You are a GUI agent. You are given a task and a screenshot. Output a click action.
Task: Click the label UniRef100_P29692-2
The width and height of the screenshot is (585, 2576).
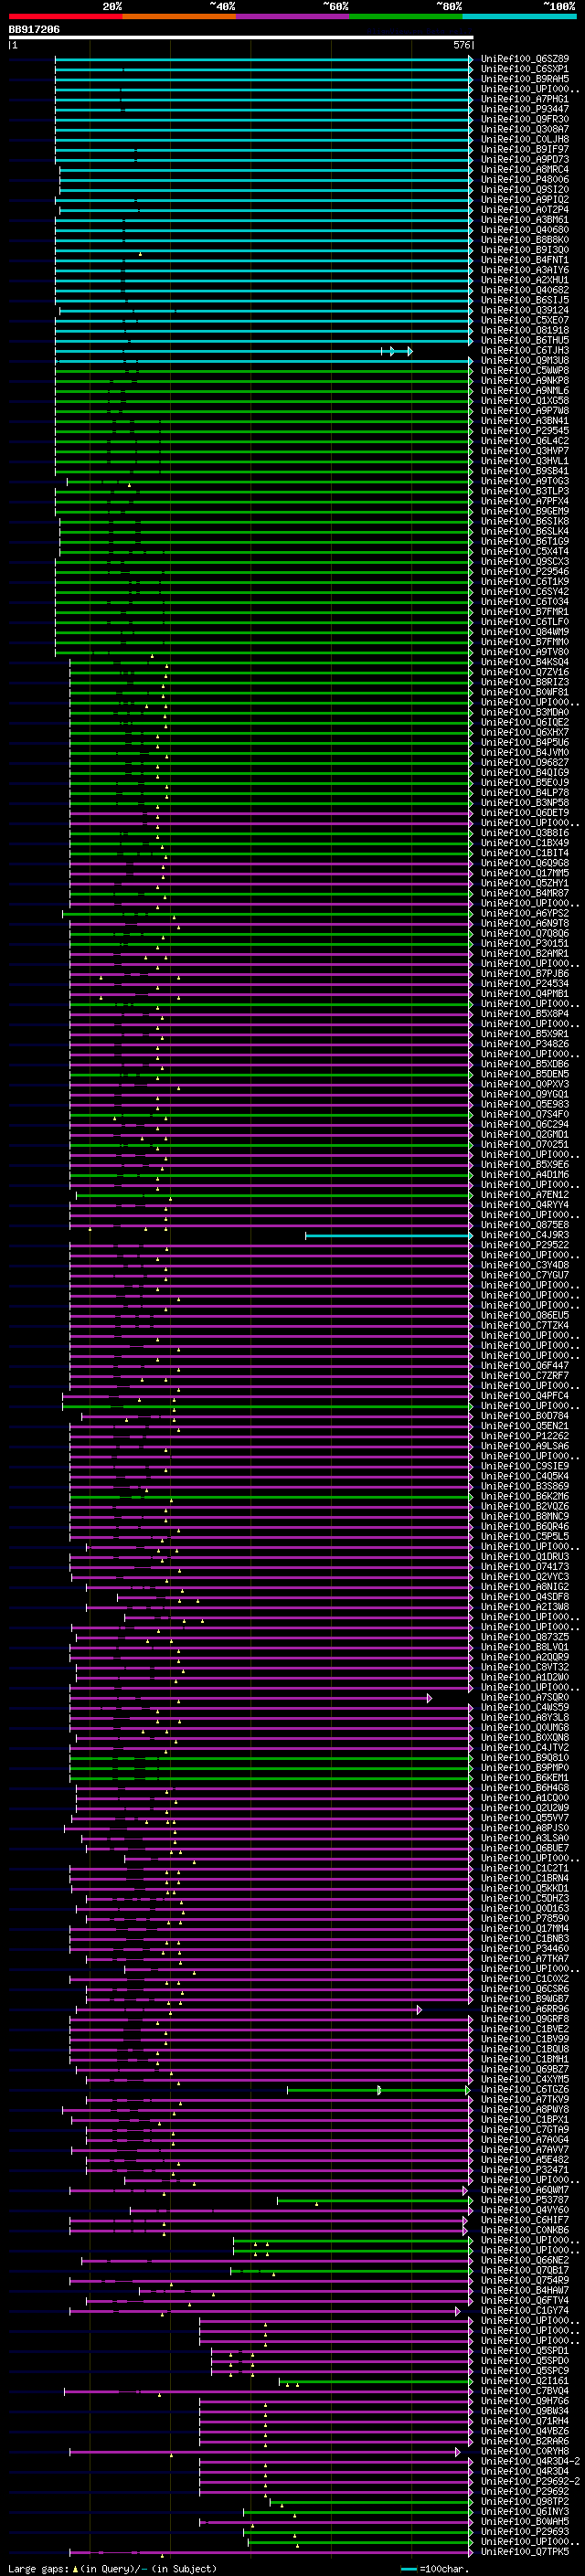531,2481
